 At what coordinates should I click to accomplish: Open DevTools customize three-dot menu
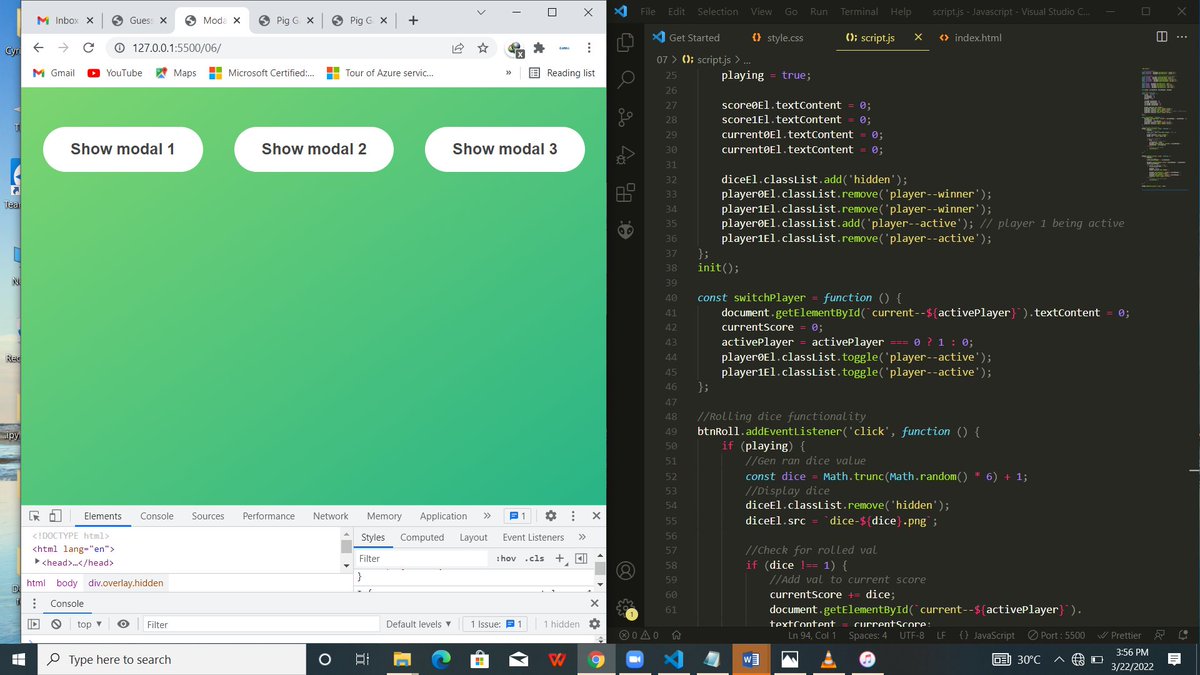pos(573,516)
